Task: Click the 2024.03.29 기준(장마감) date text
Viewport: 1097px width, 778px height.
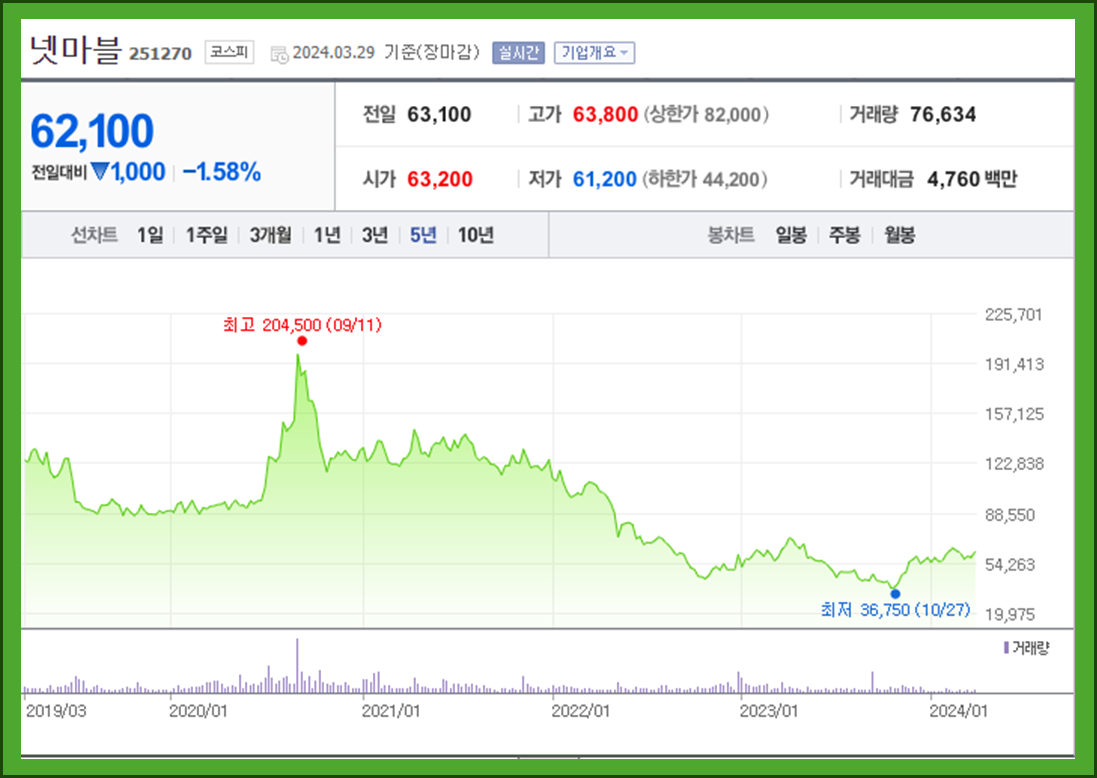Action: click(386, 53)
